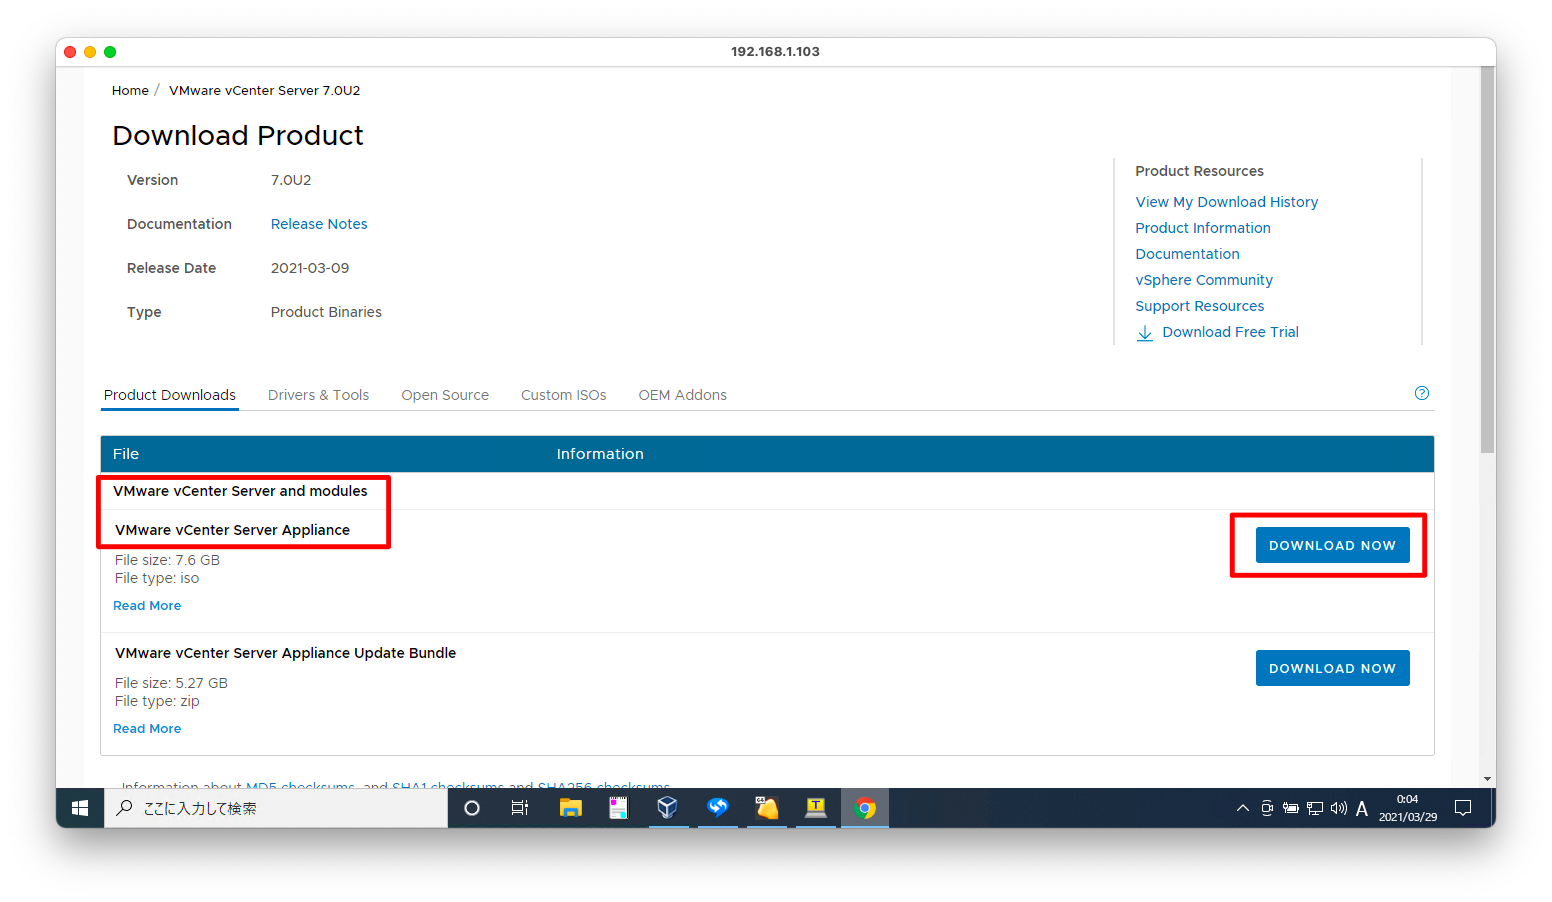Open the Support Resources link
Viewport: 1552px width, 902px height.
(1199, 306)
